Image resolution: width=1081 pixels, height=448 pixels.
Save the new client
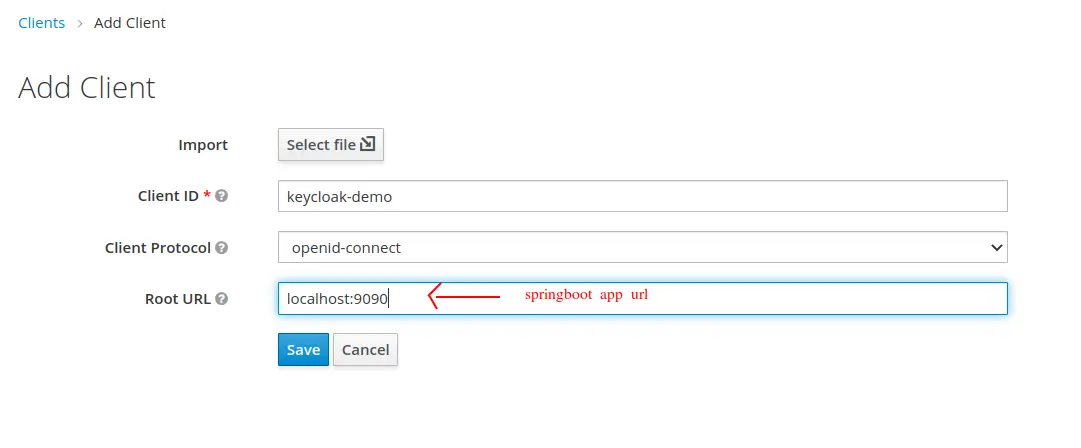(303, 349)
